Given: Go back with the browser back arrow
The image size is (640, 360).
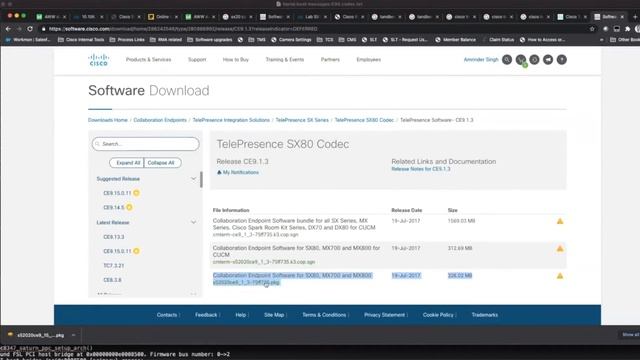Looking at the screenshot, I should pyautogui.click(x=8, y=29).
